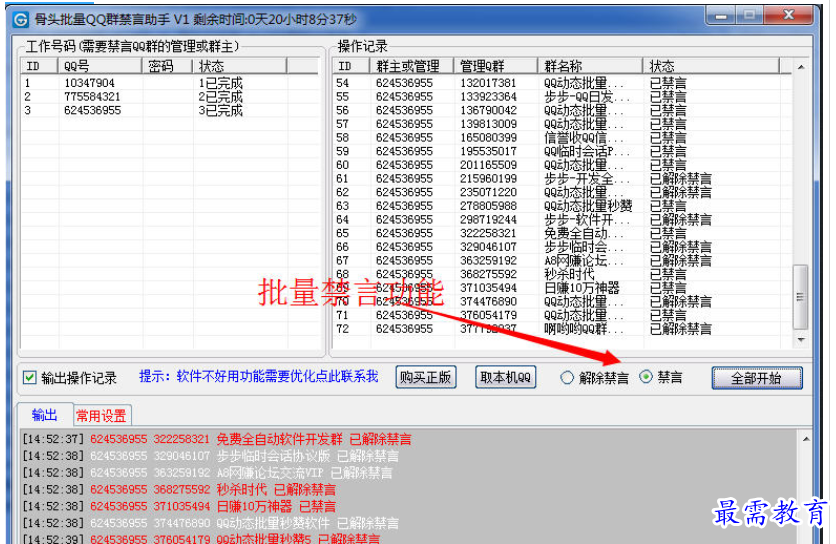Click 啊哟哟QQ群 group name in row 72
This screenshot has height=544, width=836.
583,330
